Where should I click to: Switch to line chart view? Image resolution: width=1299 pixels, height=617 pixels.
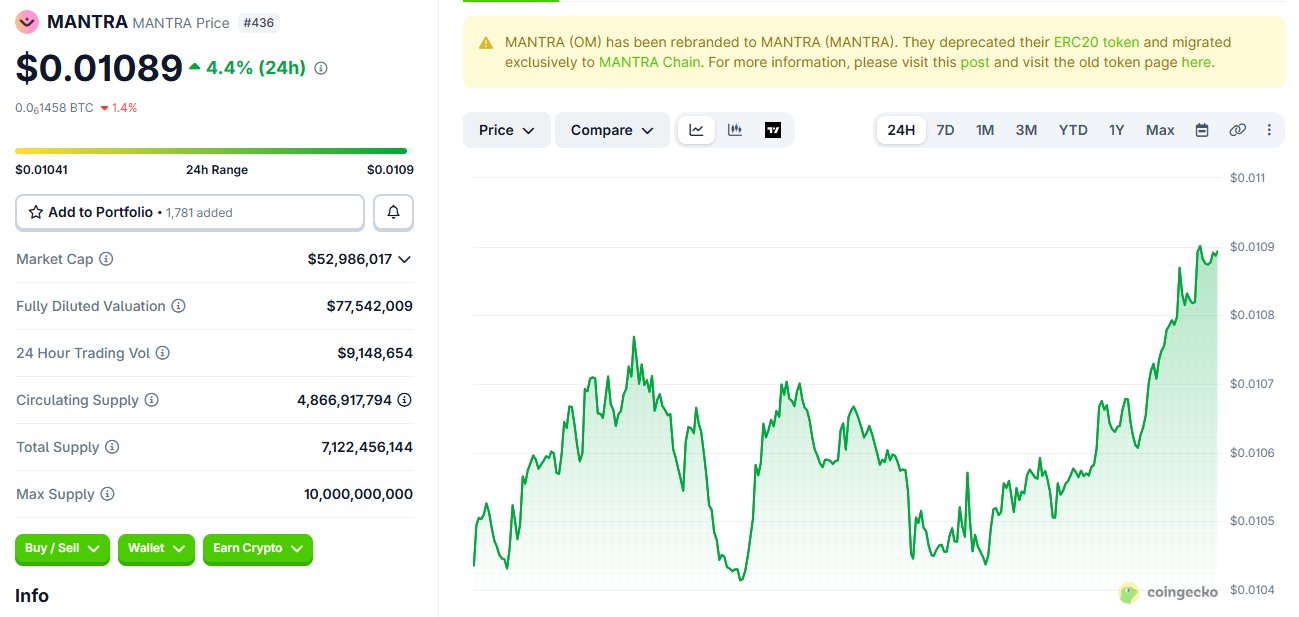696,130
